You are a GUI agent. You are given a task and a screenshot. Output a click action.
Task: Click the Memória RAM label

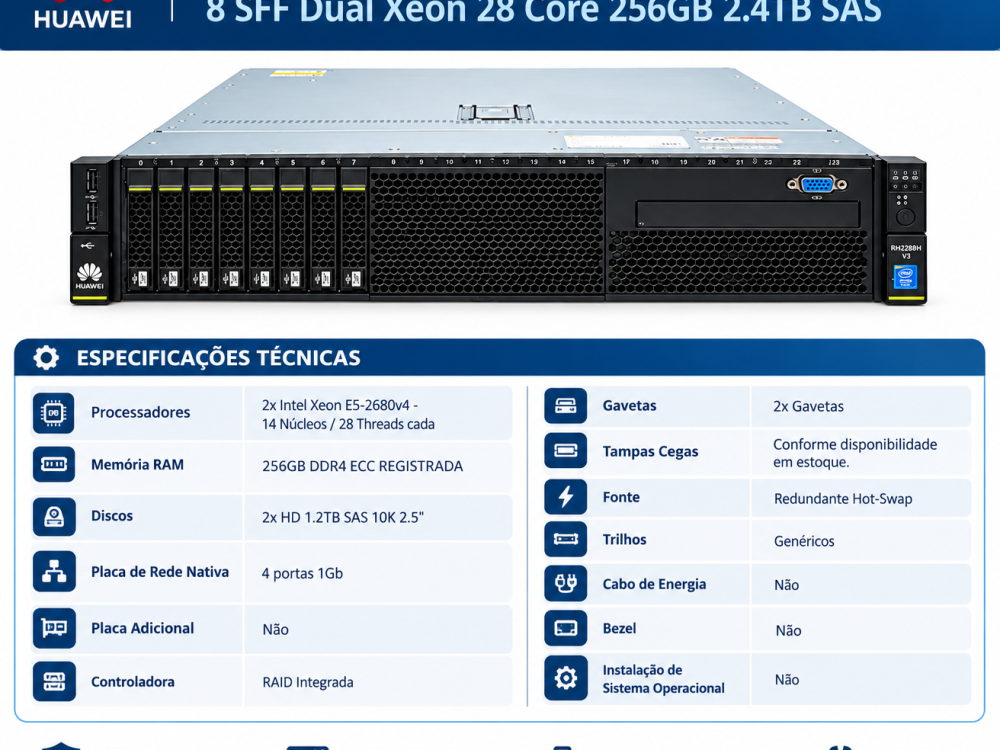(137, 465)
